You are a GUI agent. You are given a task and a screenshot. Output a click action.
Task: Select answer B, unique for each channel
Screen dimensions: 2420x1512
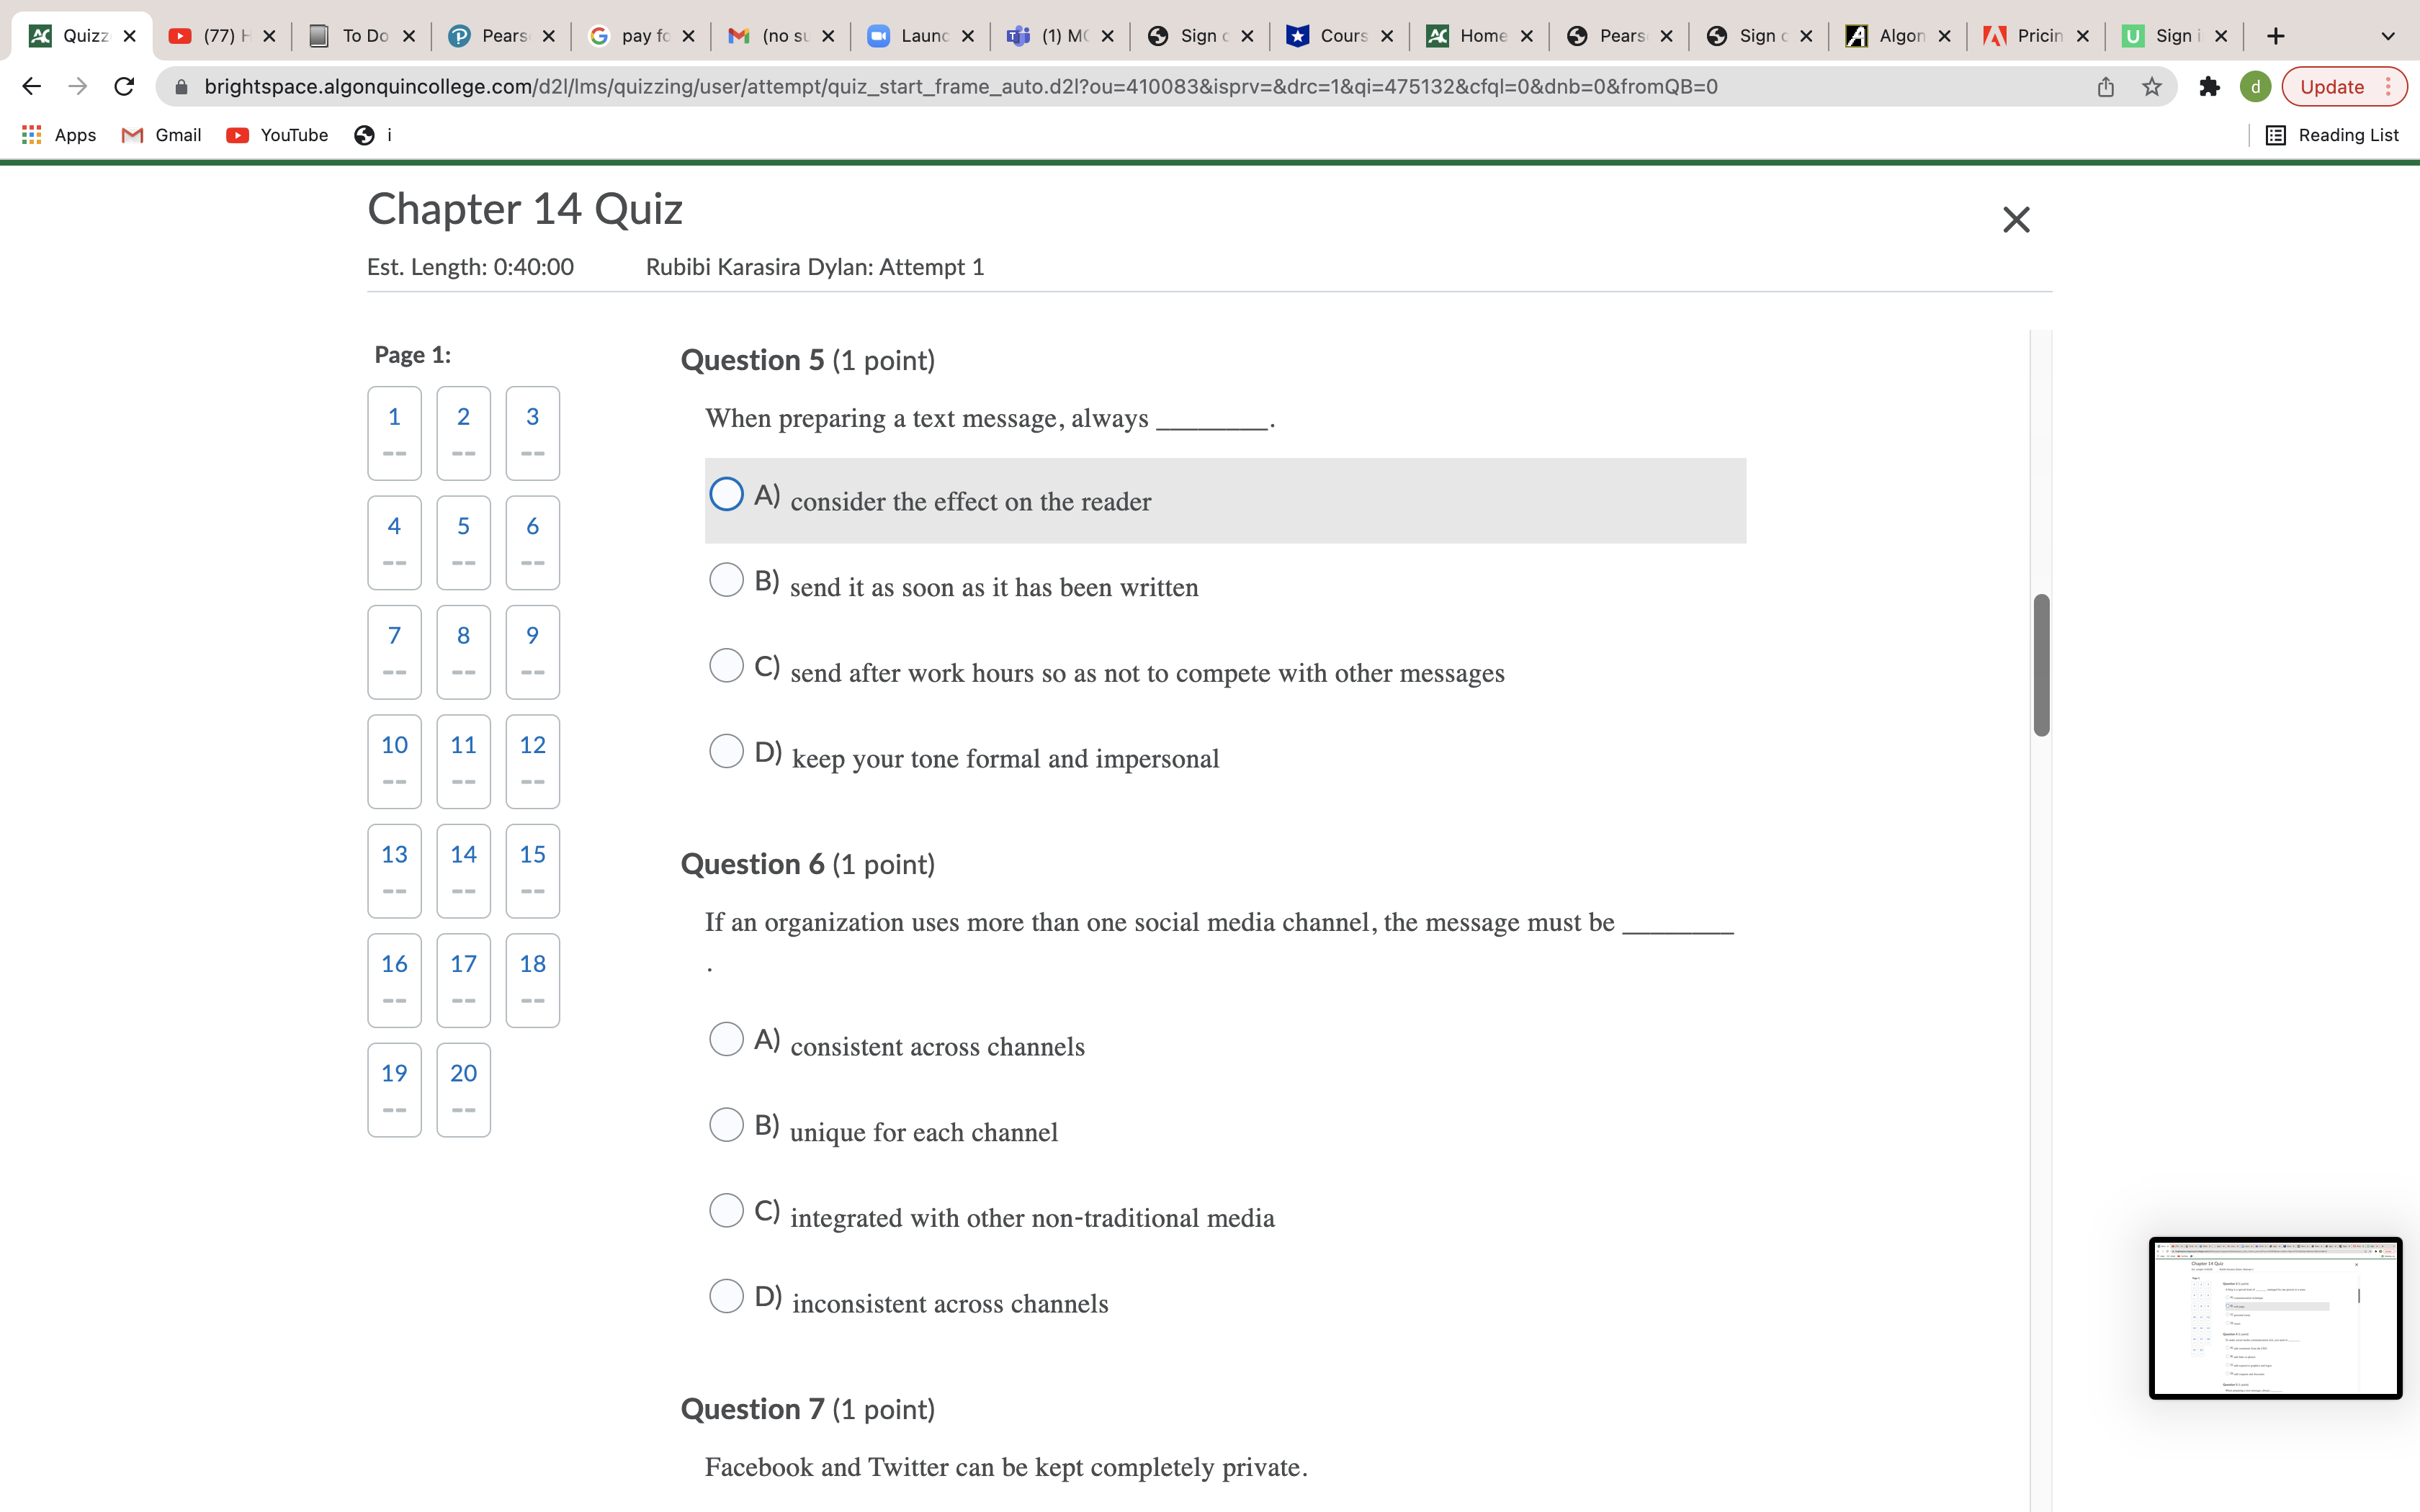point(726,1125)
